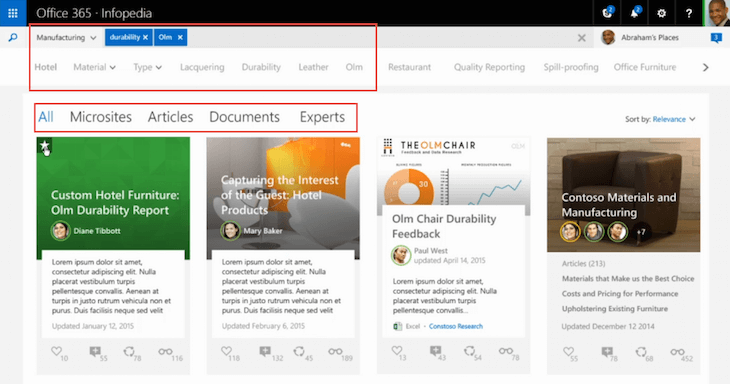The image size is (730, 384).
Task: Like the Custom Hotel Furniture card
Action: tap(56, 351)
